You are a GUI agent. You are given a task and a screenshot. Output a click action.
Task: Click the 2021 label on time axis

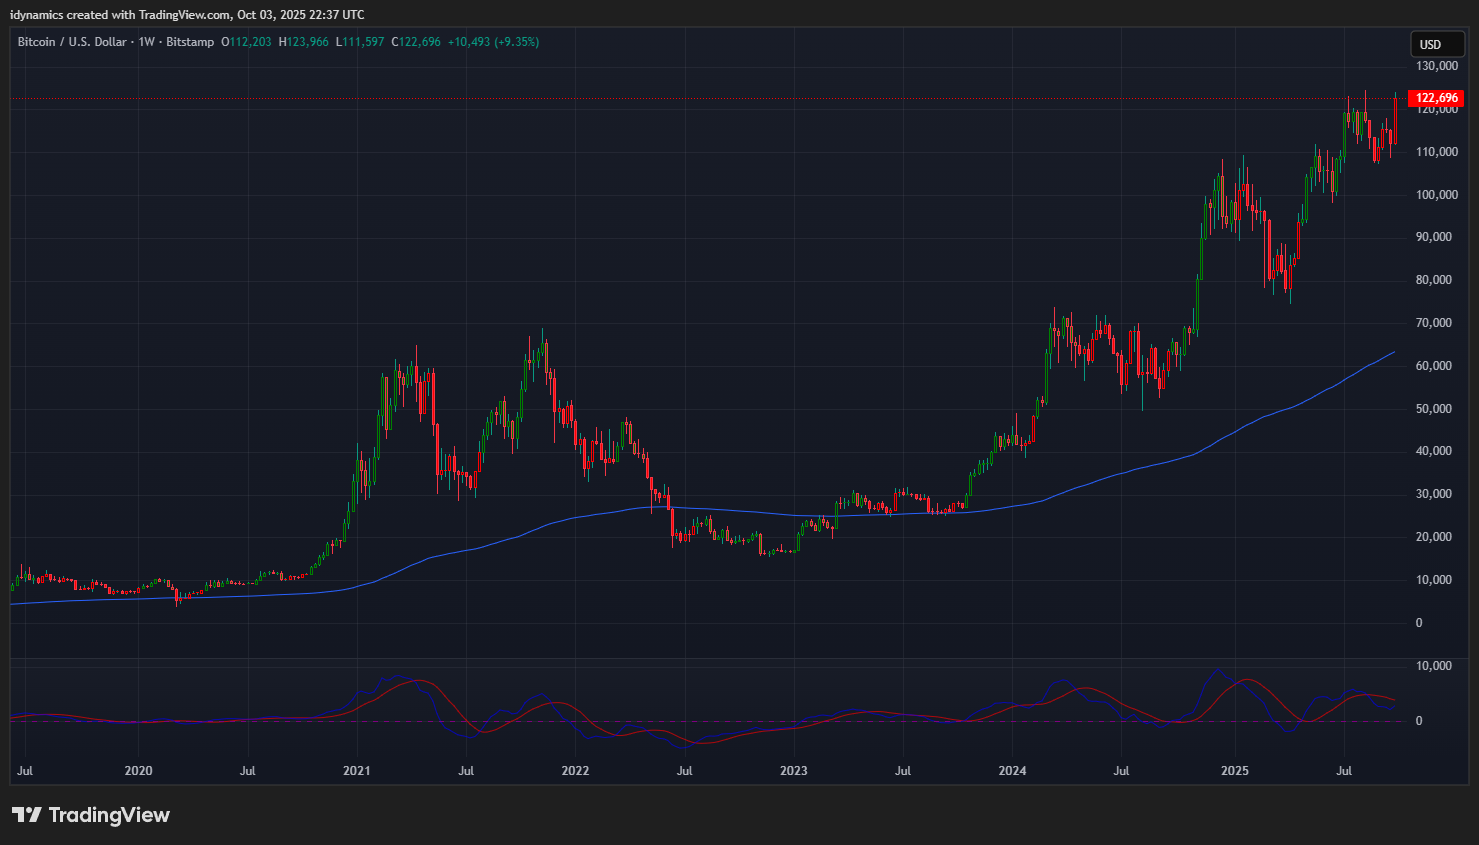(356, 771)
